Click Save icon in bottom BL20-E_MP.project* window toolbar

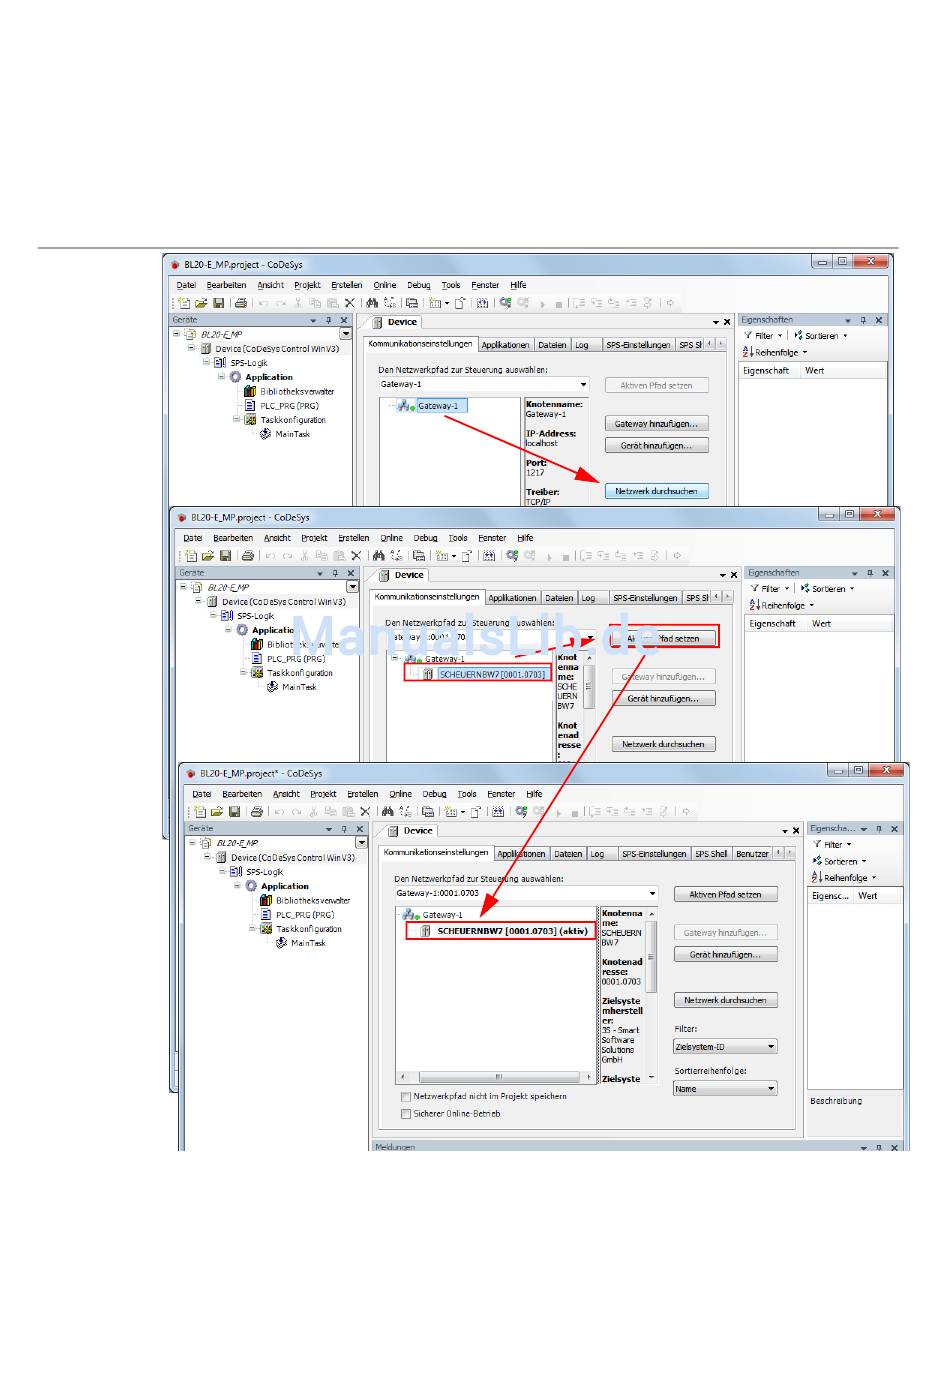point(234,812)
